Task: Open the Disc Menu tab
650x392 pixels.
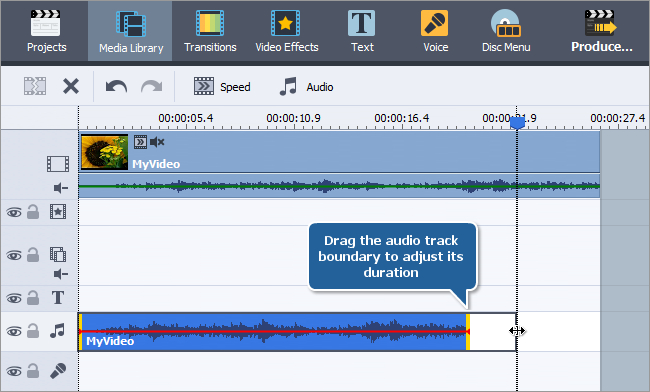Action: click(x=506, y=31)
